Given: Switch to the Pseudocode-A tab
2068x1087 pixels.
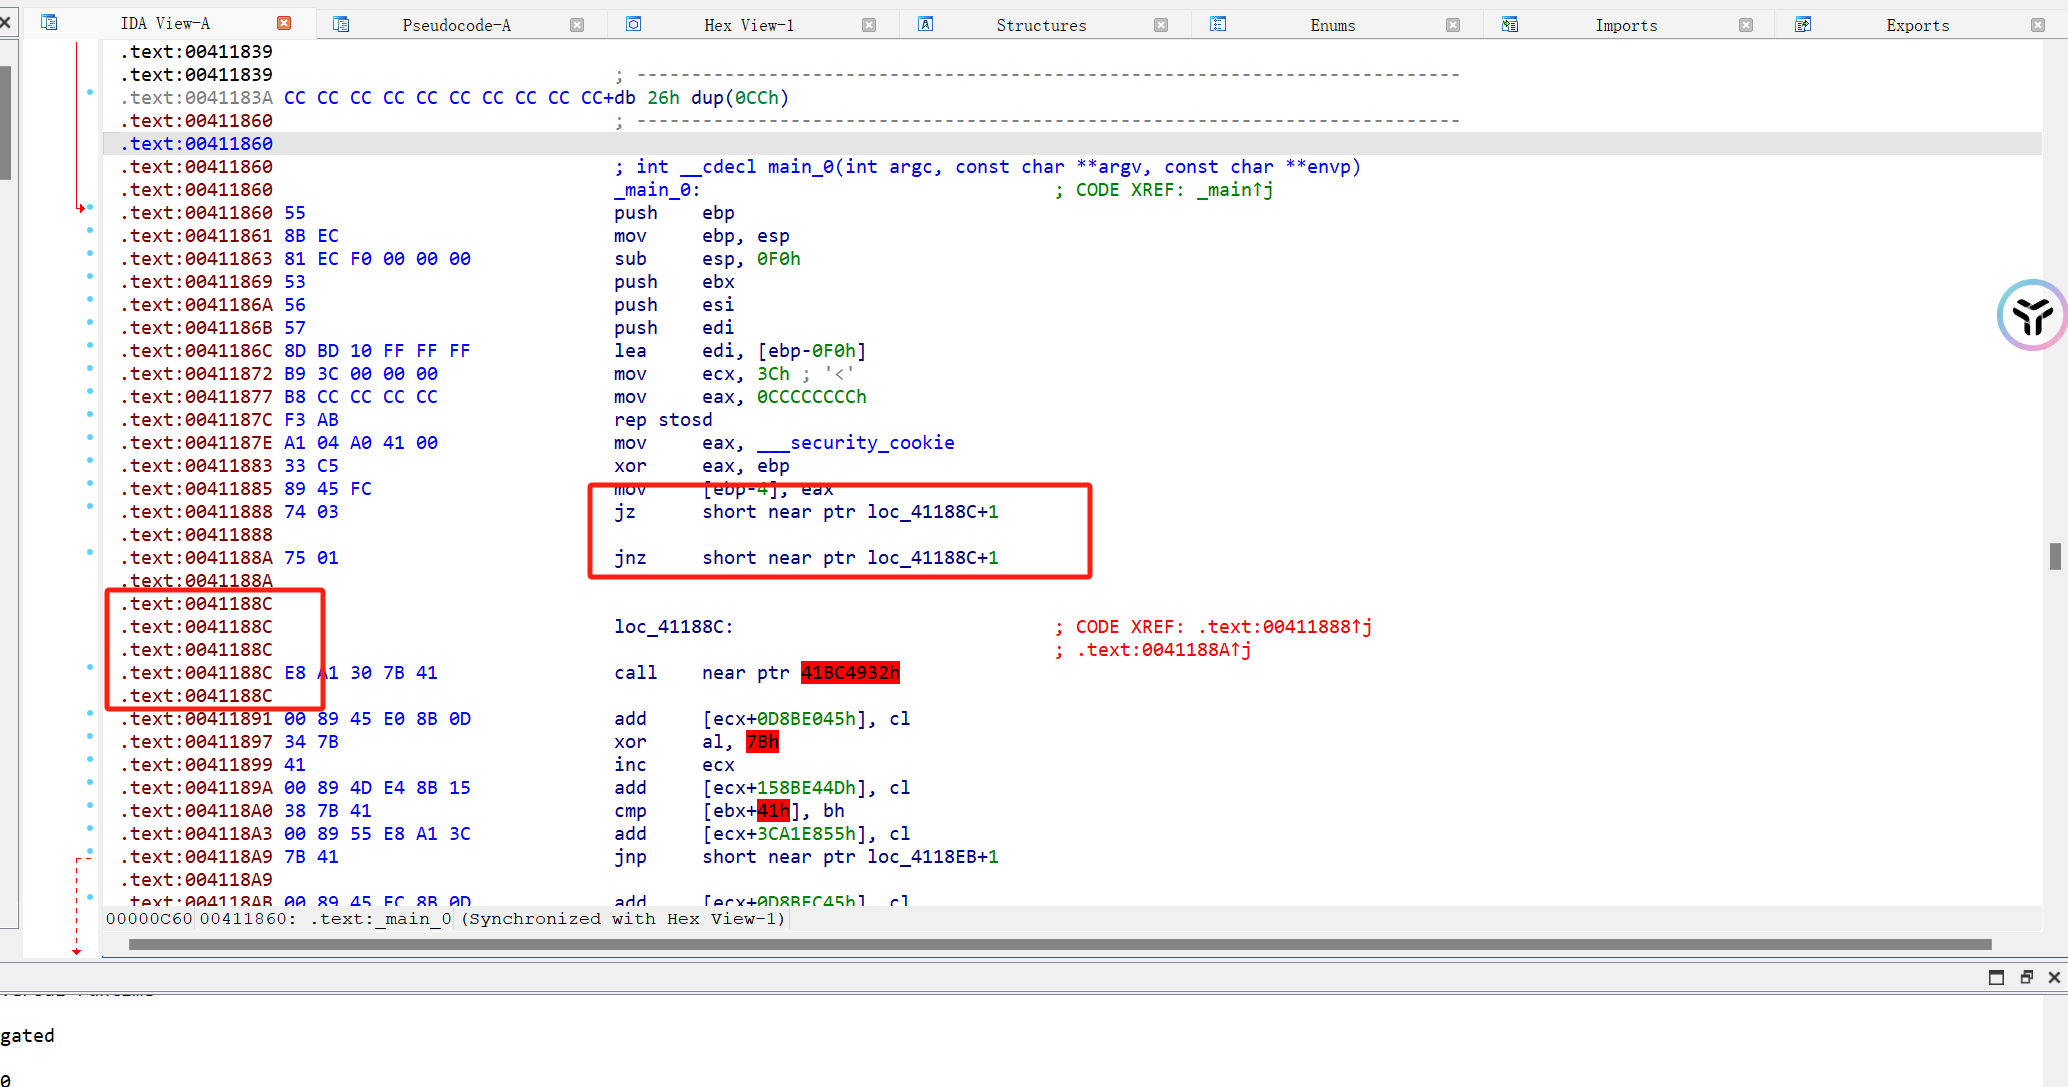Looking at the screenshot, I should click(x=456, y=25).
